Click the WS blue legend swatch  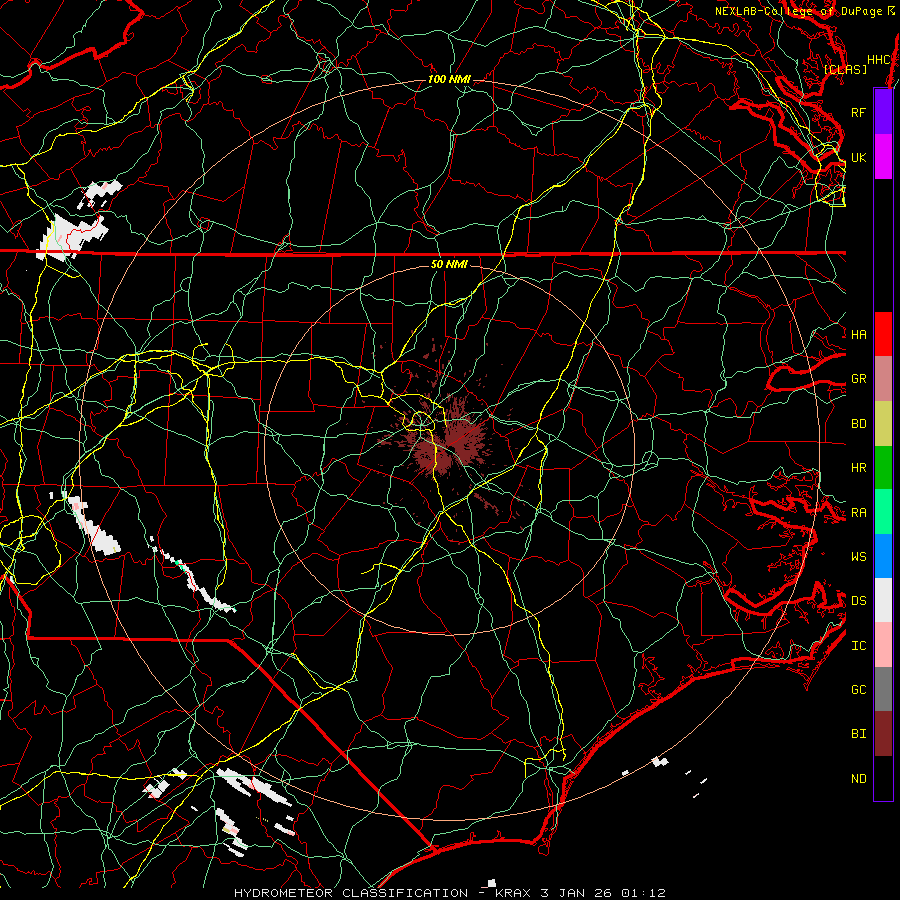(883, 556)
